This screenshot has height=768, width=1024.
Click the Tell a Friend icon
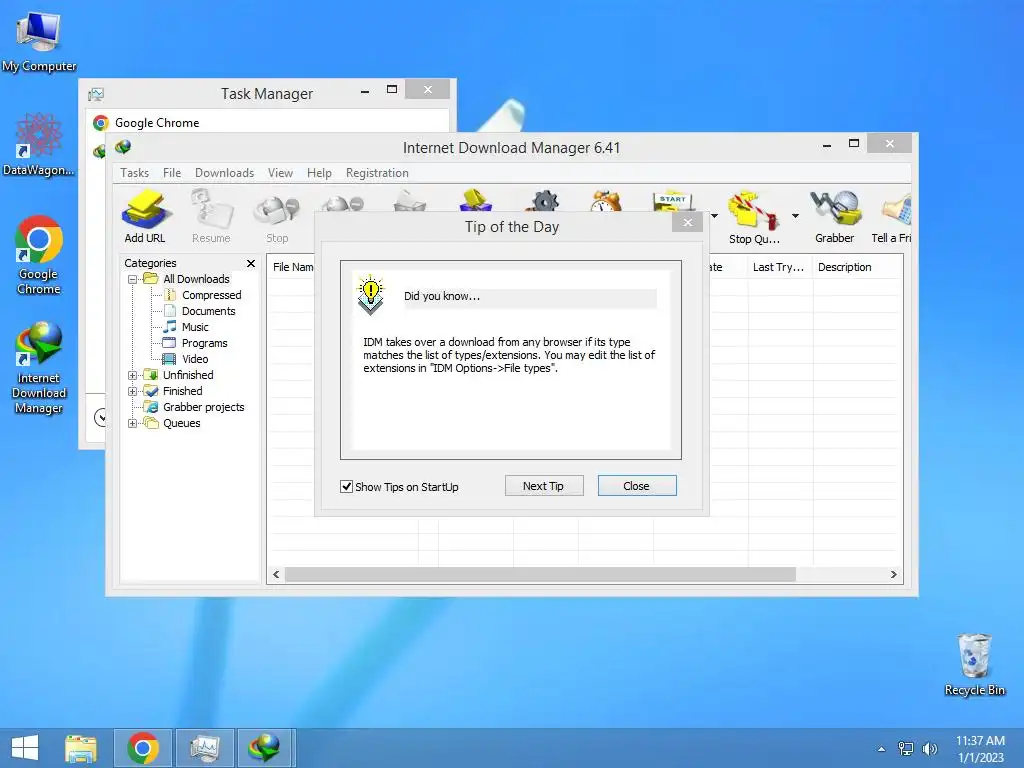coord(892,216)
